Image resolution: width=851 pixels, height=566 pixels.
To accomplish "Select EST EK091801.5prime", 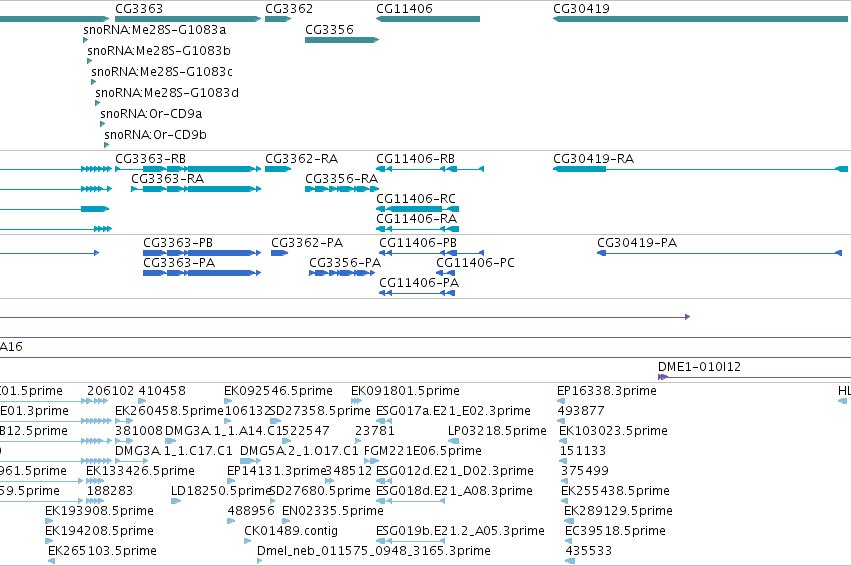I will 405,391.
